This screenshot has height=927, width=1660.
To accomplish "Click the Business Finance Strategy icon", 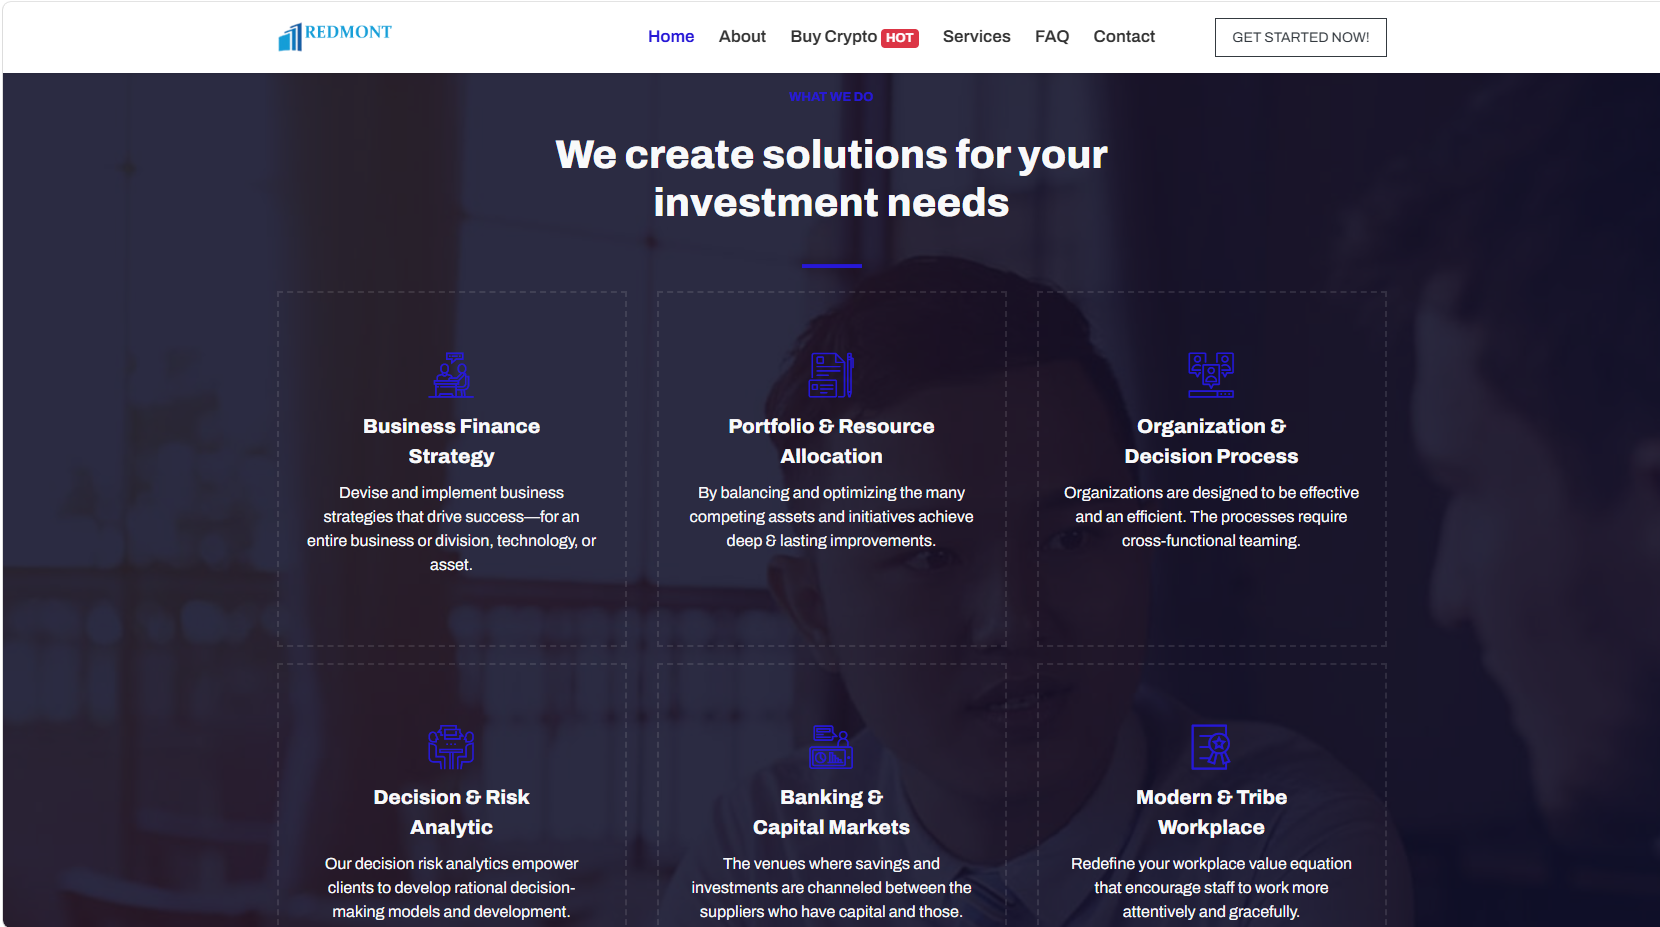I will [452, 375].
